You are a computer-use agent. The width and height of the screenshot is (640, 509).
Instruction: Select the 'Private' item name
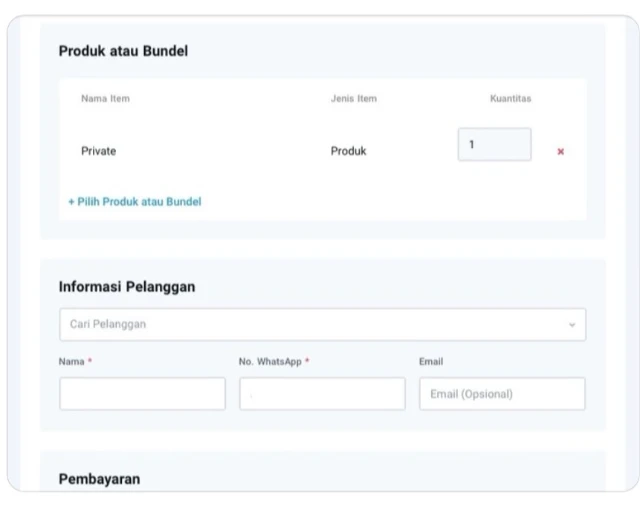[x=99, y=152]
